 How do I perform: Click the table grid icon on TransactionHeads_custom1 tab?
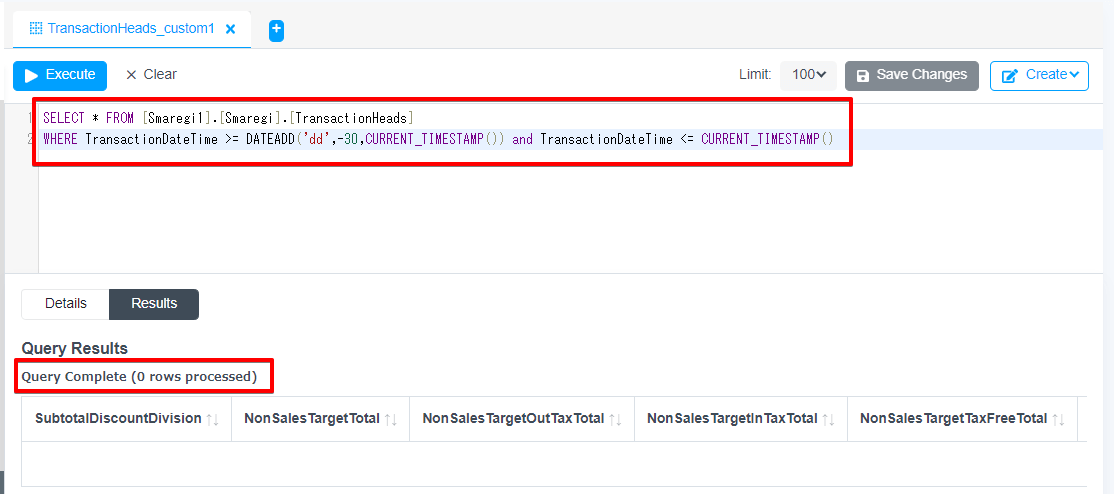pos(36,29)
